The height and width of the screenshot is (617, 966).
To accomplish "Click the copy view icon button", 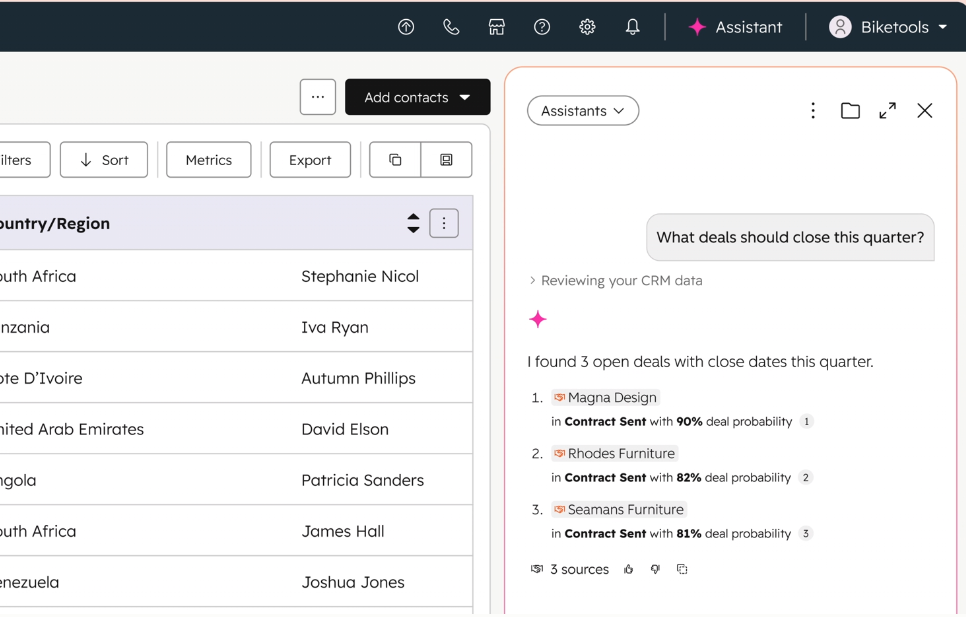I will 395,160.
